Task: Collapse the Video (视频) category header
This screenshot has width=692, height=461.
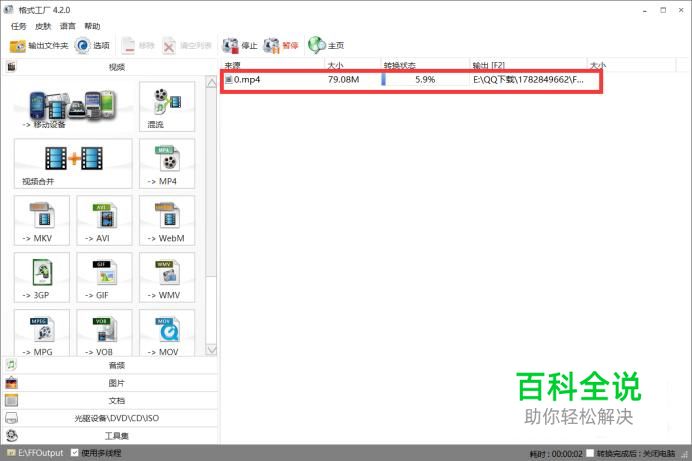Action: click(110, 67)
